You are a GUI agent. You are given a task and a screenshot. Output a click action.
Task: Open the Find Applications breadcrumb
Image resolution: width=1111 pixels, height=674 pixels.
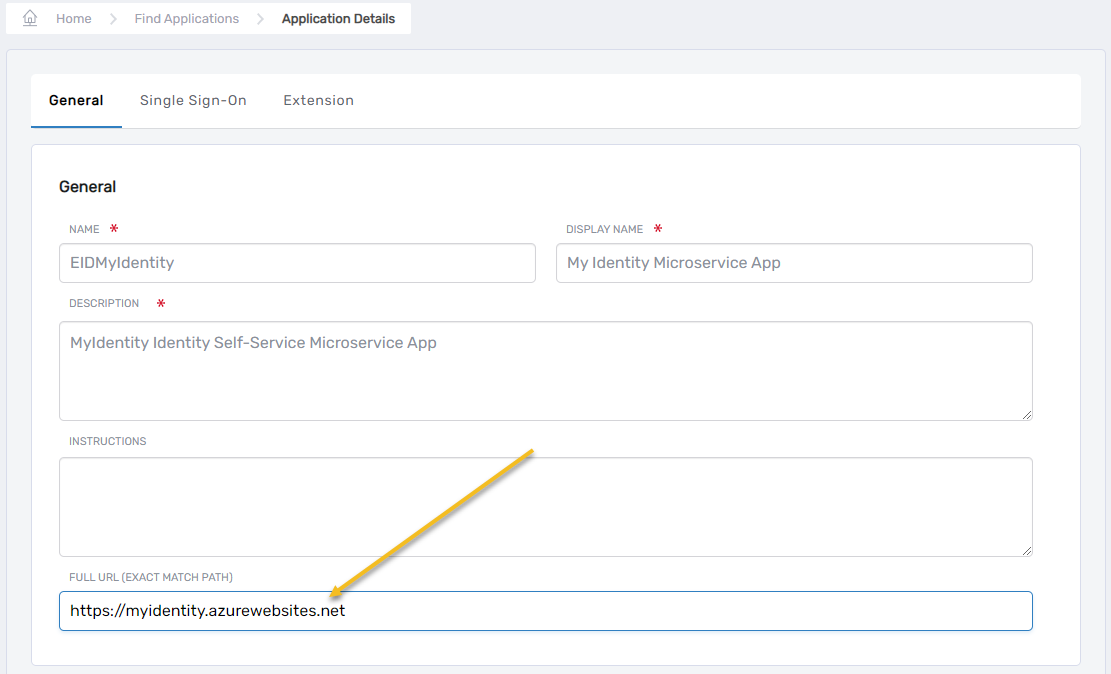pyautogui.click(x=187, y=19)
